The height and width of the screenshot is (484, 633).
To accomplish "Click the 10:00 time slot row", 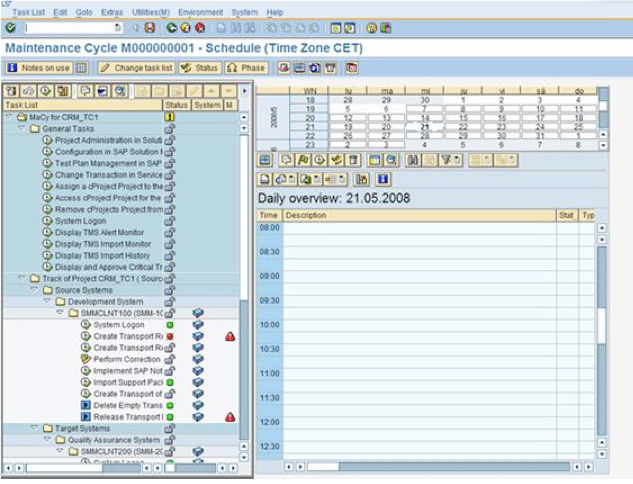I will [425, 325].
